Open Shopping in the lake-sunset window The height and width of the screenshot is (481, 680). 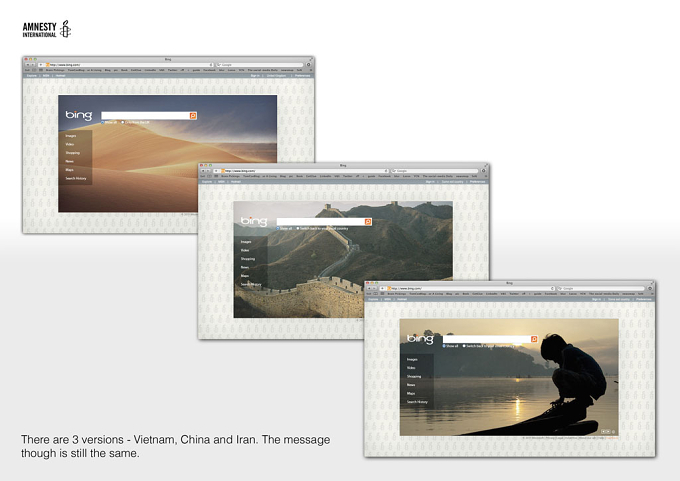pyautogui.click(x=414, y=376)
